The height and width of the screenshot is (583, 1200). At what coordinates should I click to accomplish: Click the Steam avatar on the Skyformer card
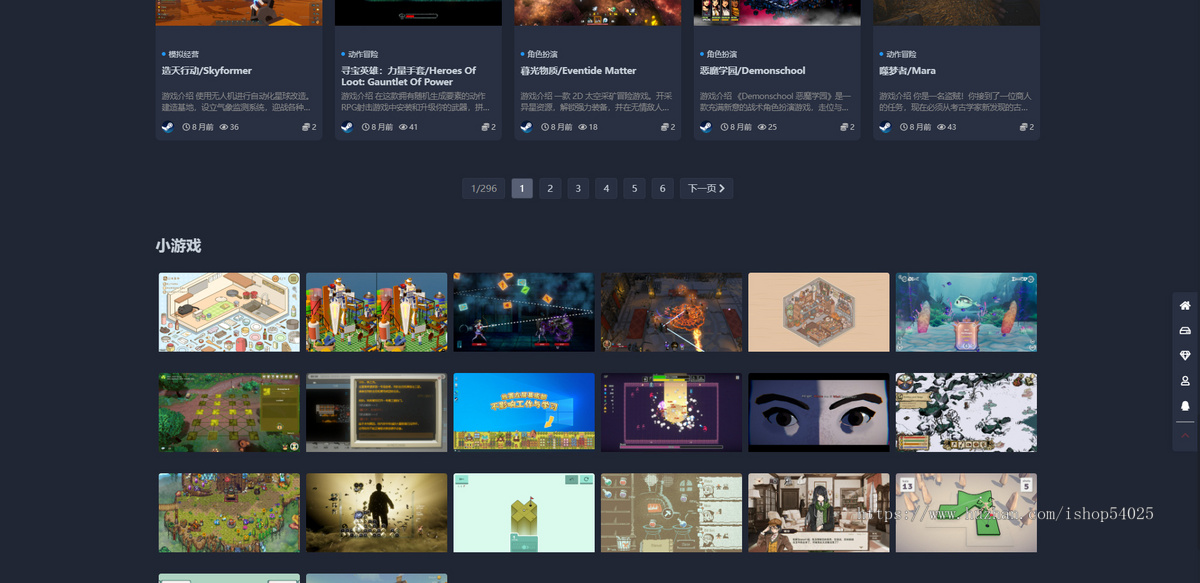[x=168, y=127]
